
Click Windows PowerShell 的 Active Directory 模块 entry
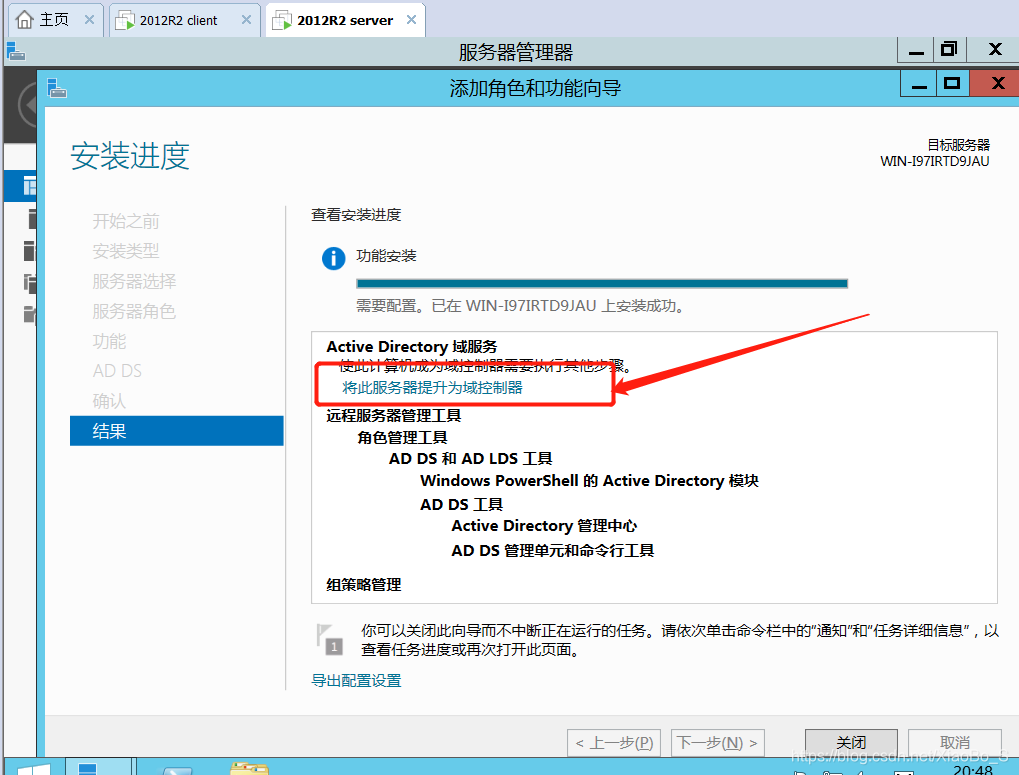tap(589, 481)
